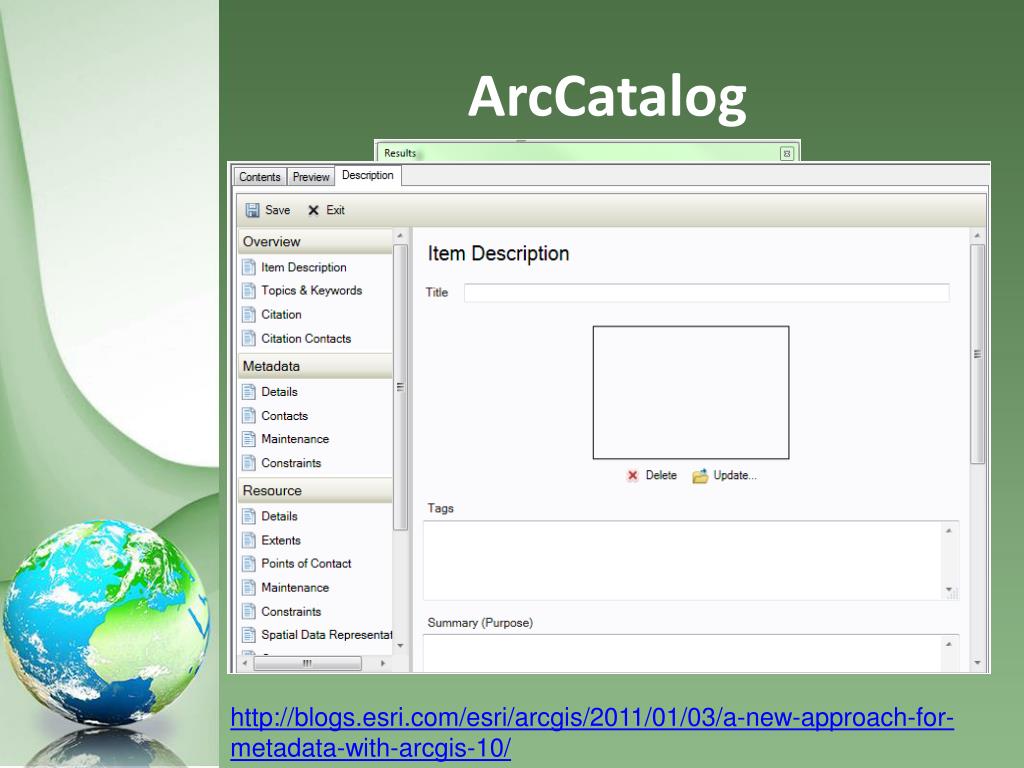Click the Tags box scroll down arrow
The height and width of the screenshot is (768, 1024).
click(949, 590)
